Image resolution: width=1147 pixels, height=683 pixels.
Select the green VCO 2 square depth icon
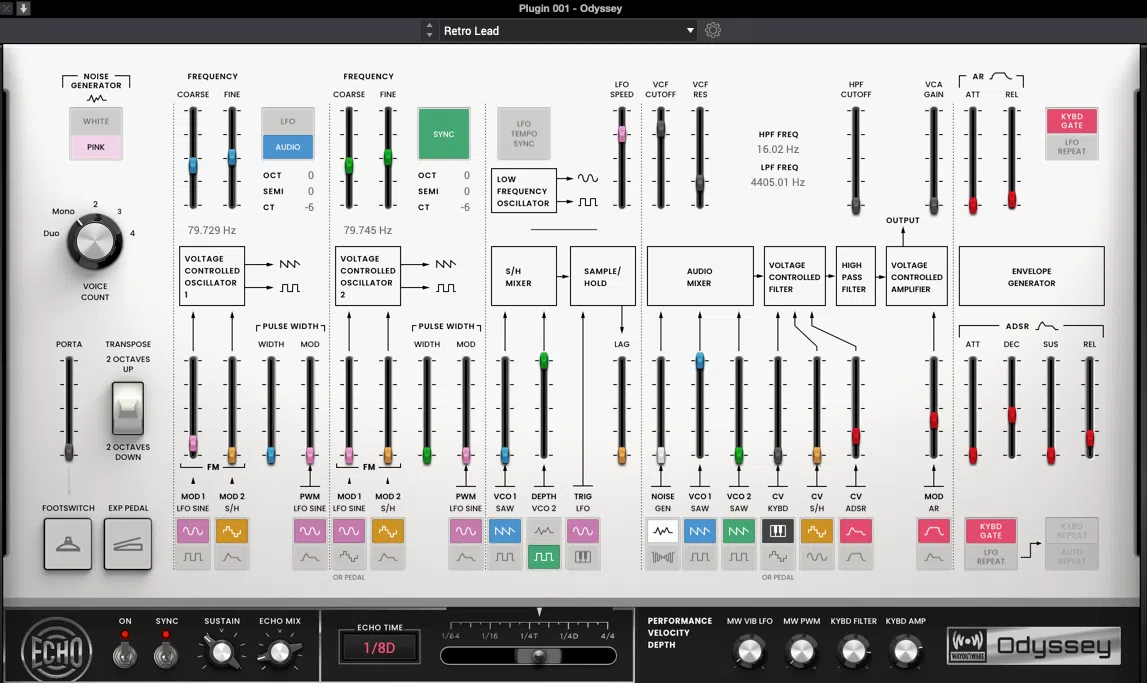(x=543, y=557)
